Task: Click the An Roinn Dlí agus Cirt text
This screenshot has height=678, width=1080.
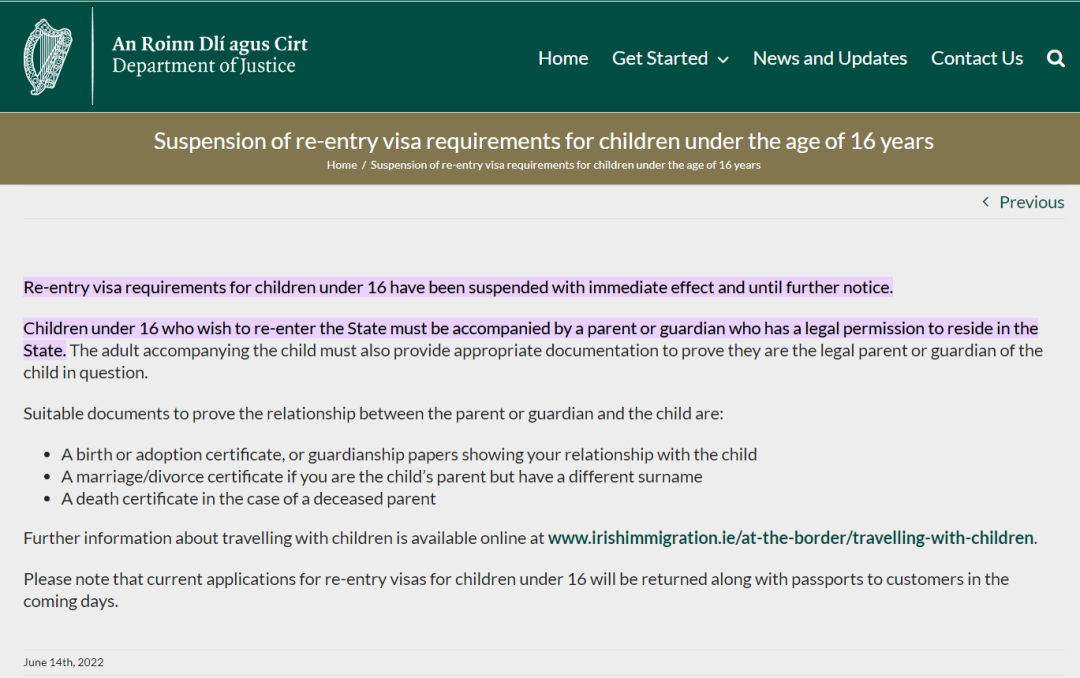Action: [x=210, y=44]
